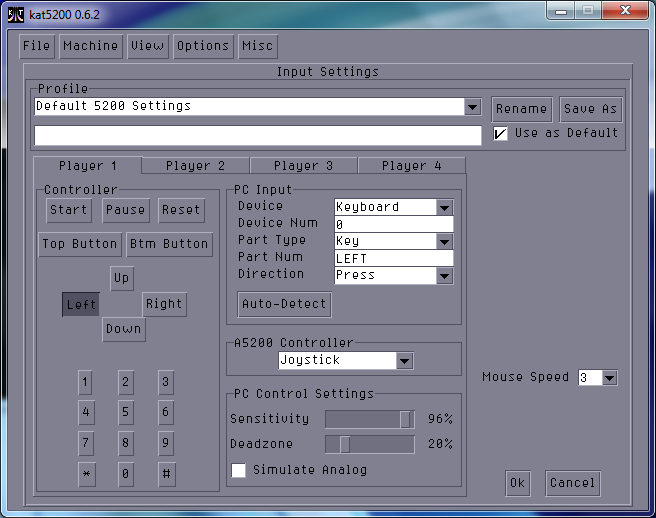Click the empty profile description field
The width and height of the screenshot is (656, 518).
(x=258, y=136)
